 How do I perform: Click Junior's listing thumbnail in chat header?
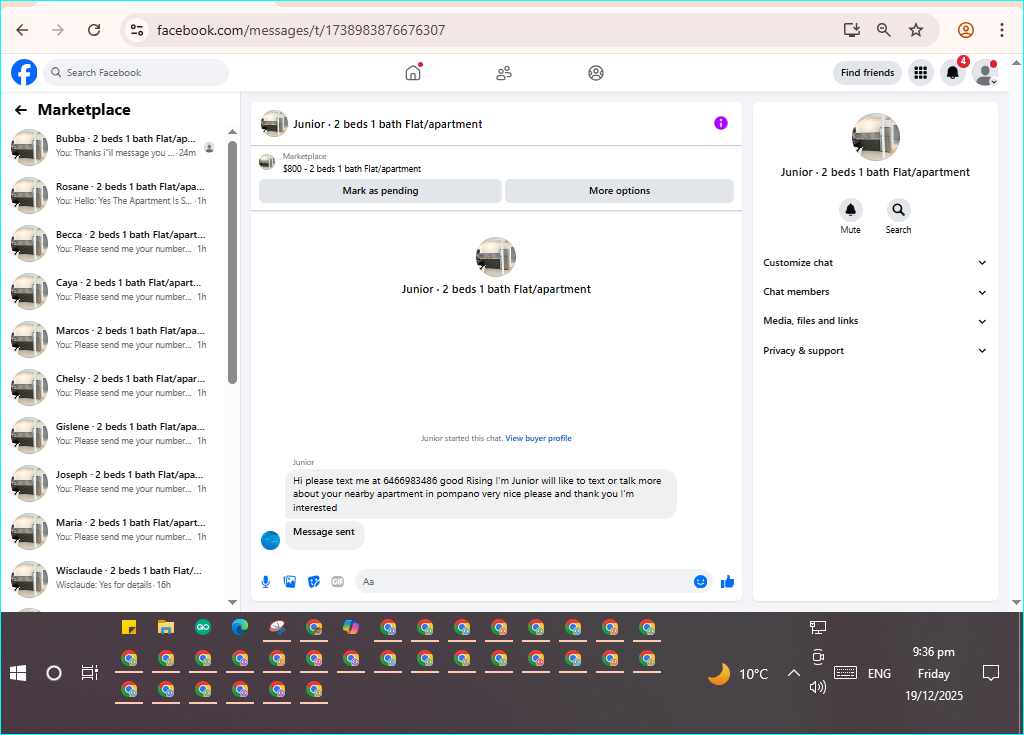tap(274, 123)
